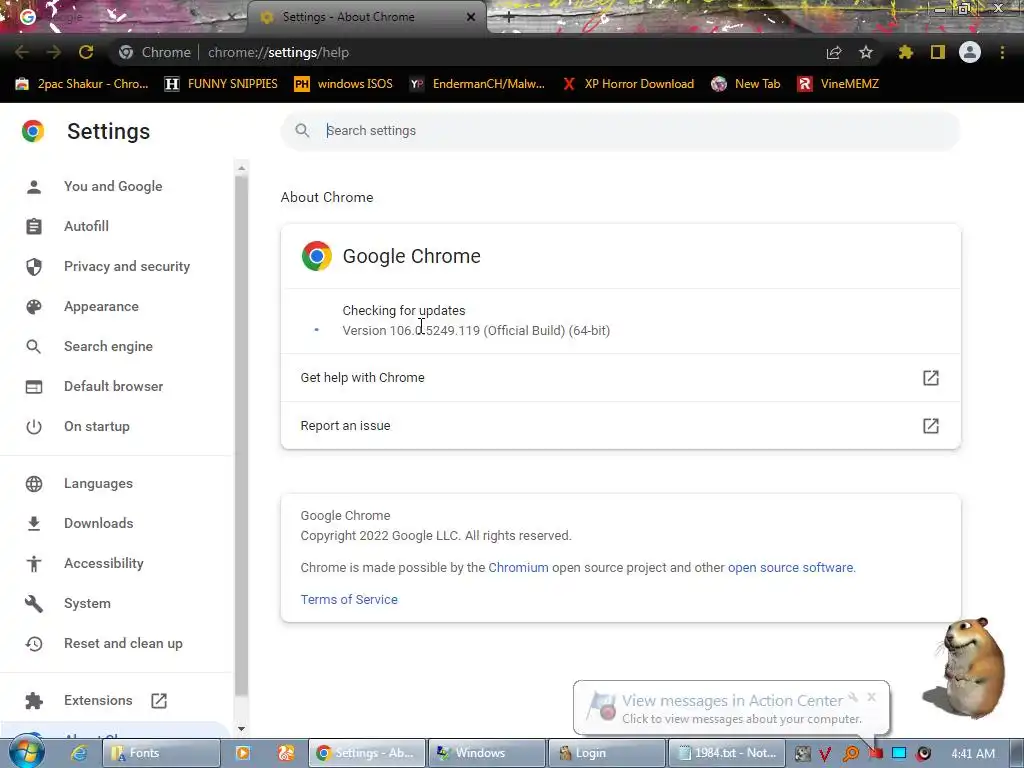Image resolution: width=1024 pixels, height=768 pixels.
Task: Open XP Horror Download bookmark
Action: click(x=628, y=84)
